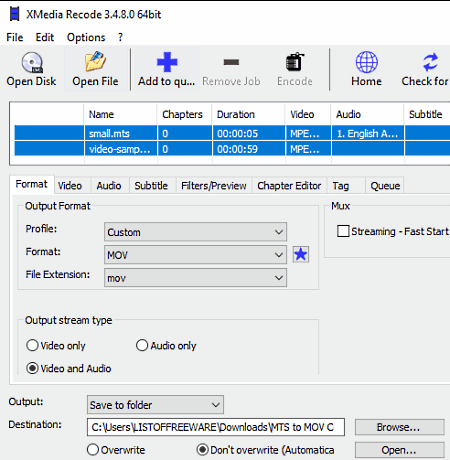This screenshot has height=460, width=450.
Task: Open Home globe icon
Action: click(x=366, y=62)
